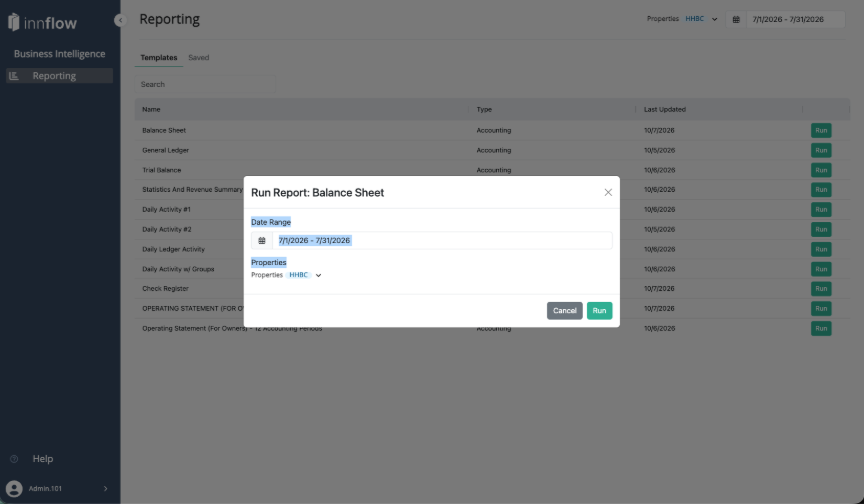Click the Run Report: Balance Sheet title

point(317,193)
